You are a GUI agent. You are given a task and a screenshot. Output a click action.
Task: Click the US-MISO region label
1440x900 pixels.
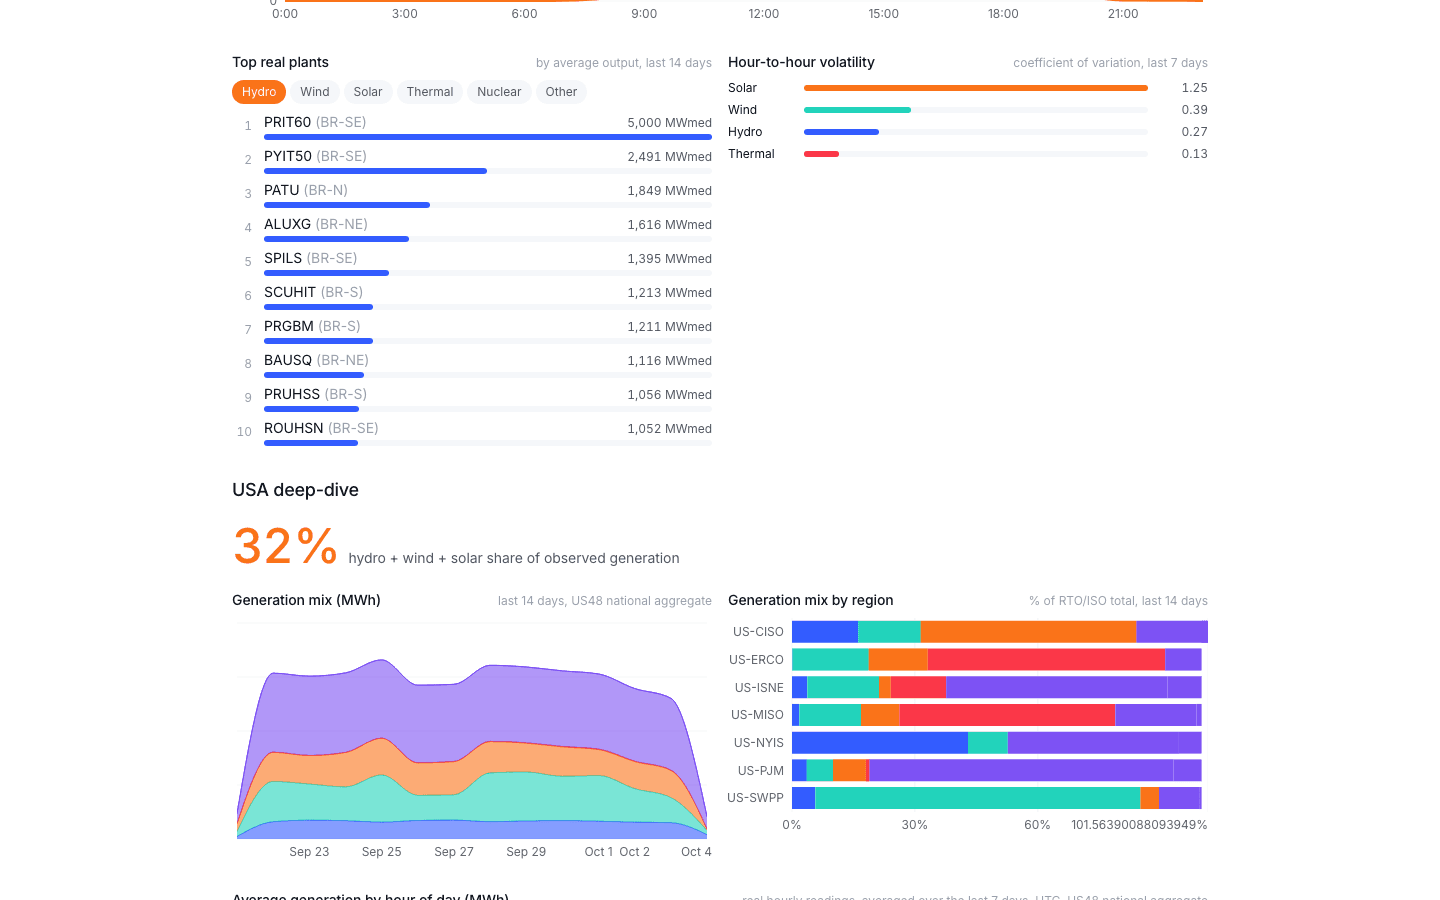pyautogui.click(x=757, y=715)
